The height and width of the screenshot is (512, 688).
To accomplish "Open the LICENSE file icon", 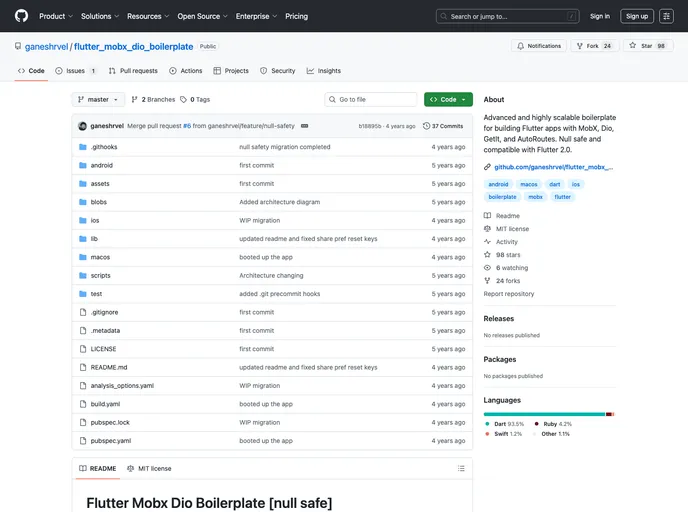I will point(82,349).
